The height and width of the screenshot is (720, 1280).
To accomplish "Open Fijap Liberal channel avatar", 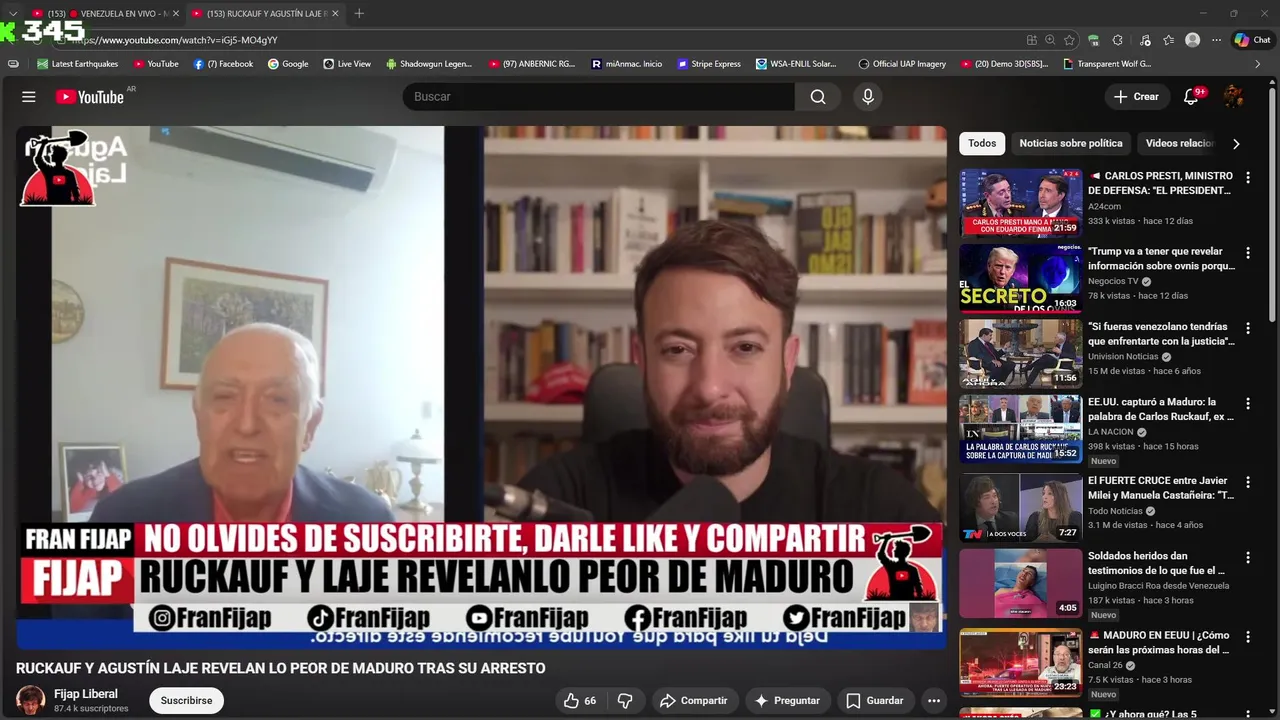I will (x=30, y=700).
